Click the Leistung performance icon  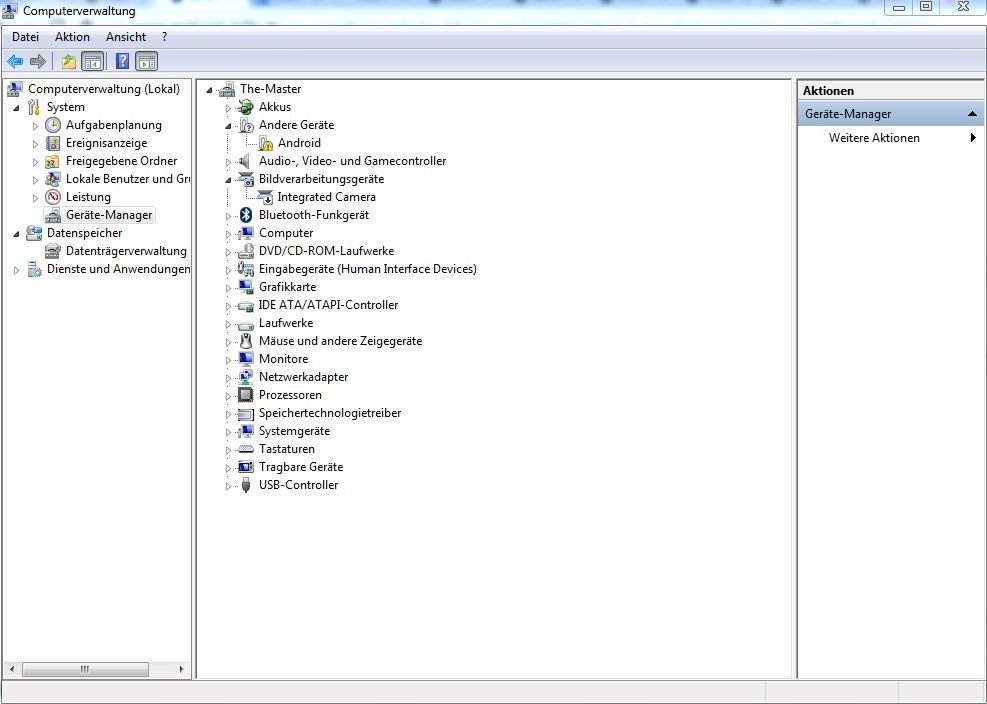pos(53,197)
